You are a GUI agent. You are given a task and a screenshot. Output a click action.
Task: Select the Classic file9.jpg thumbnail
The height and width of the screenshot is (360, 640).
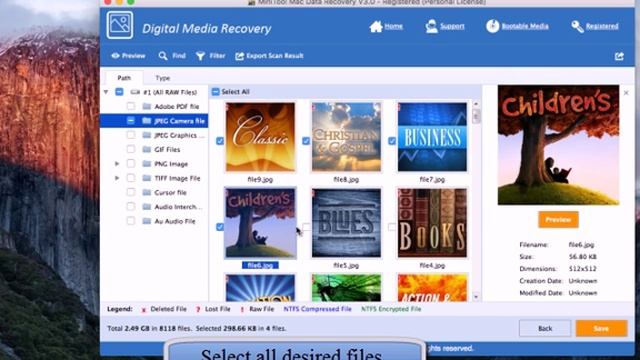click(x=260, y=137)
